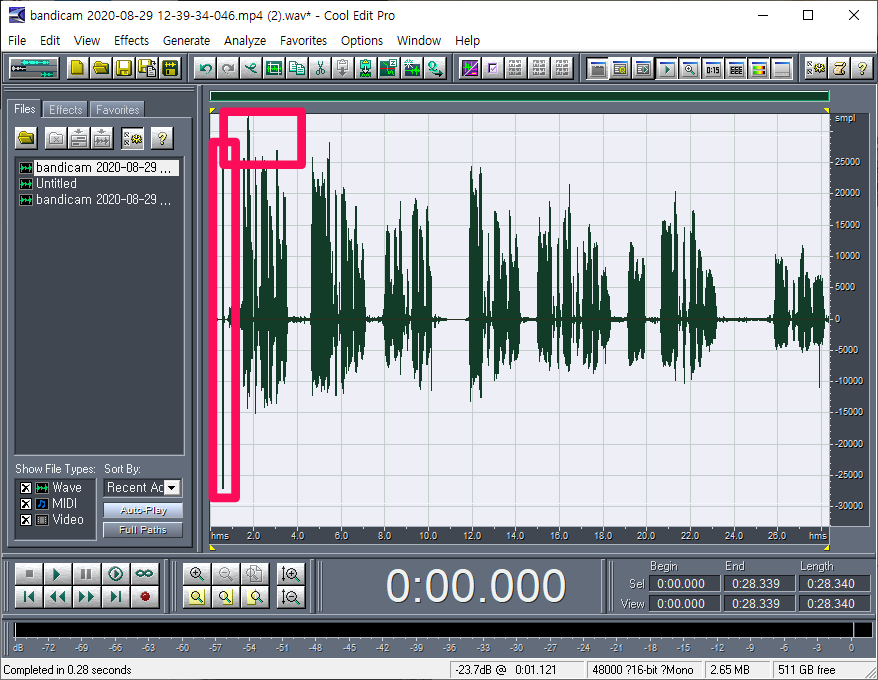The height and width of the screenshot is (680, 878).
Task: Switch to multitrack view using waveform toggle icon
Action: tap(34, 68)
